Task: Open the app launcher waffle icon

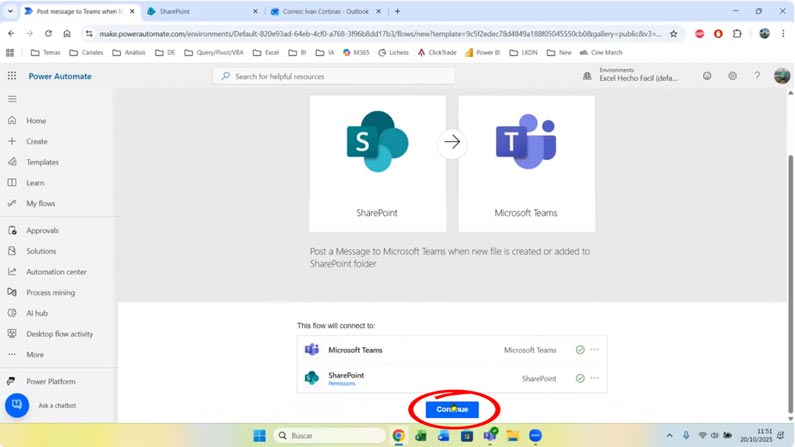Action: point(12,76)
